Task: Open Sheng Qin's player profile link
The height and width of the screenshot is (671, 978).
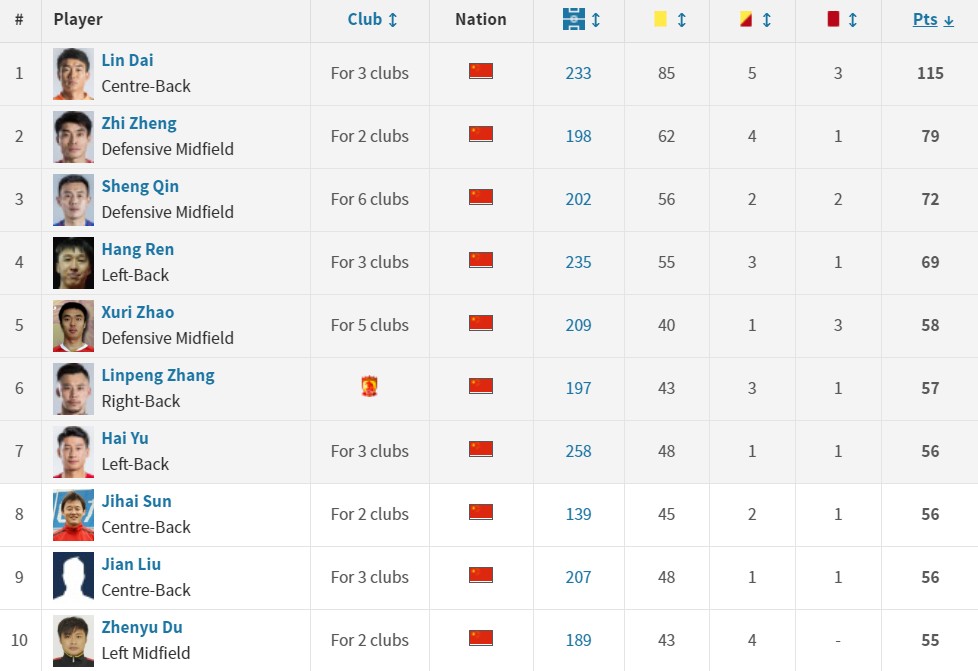Action: (140, 186)
